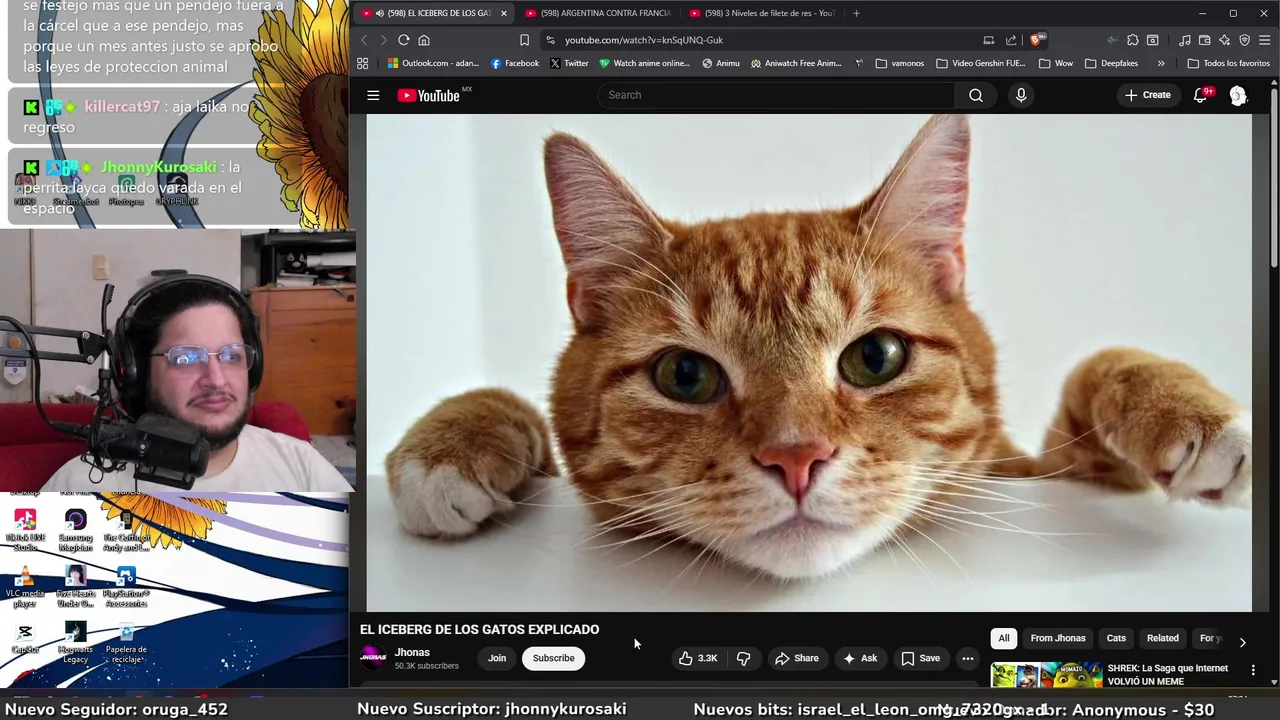
Task: Reload the page in browser toolbar
Action: [404, 40]
